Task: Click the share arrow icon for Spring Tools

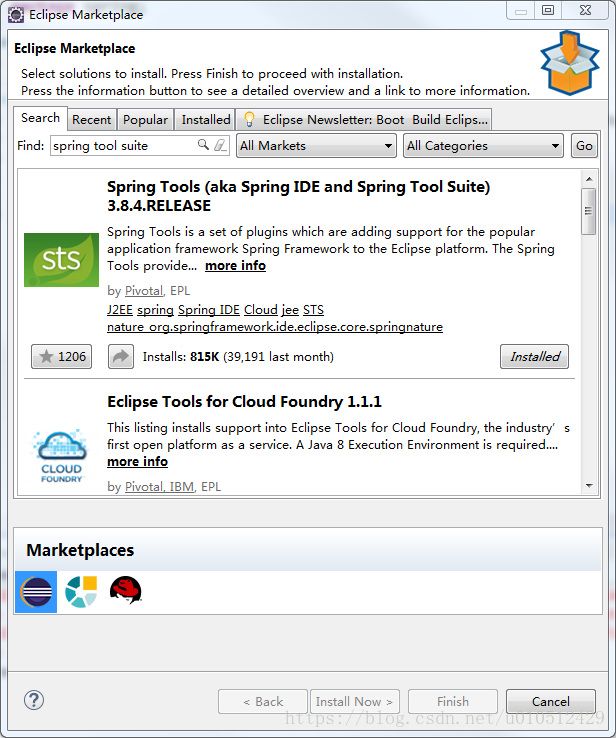Action: point(121,356)
